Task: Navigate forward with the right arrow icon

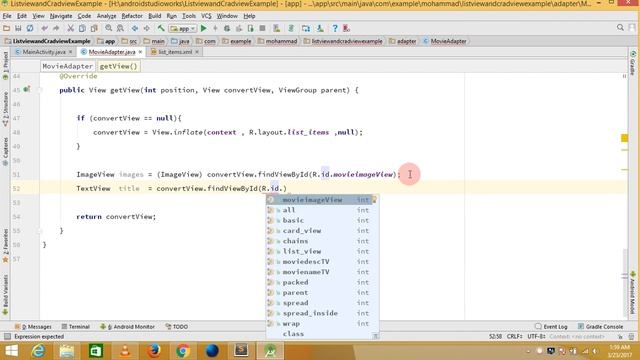Action: coord(147,28)
